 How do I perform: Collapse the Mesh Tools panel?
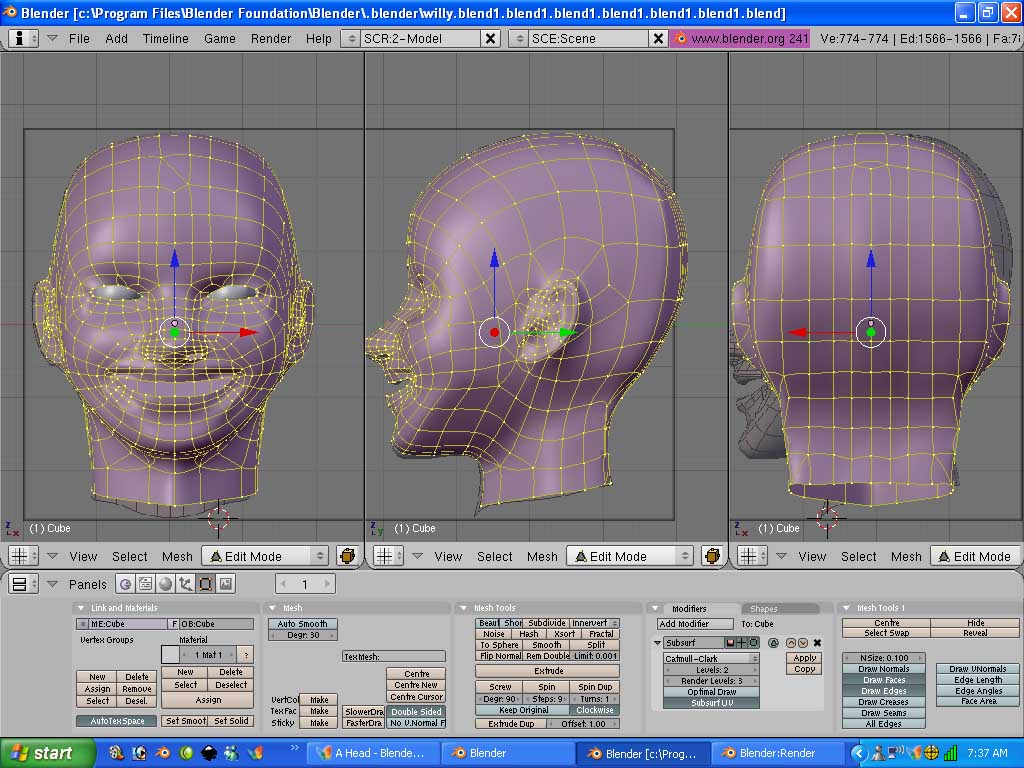click(x=464, y=608)
